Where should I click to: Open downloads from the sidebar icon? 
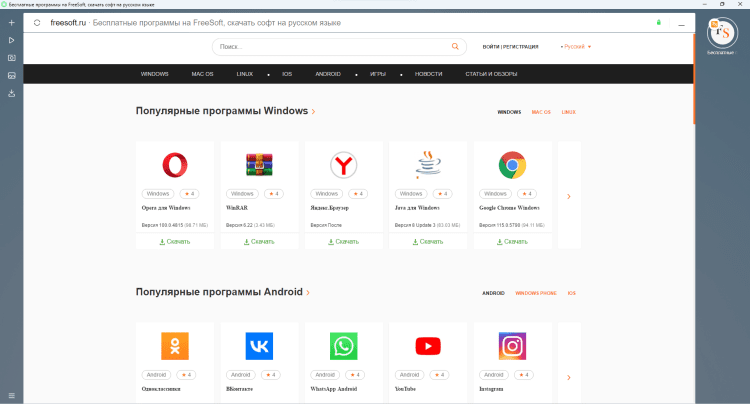coord(11,93)
